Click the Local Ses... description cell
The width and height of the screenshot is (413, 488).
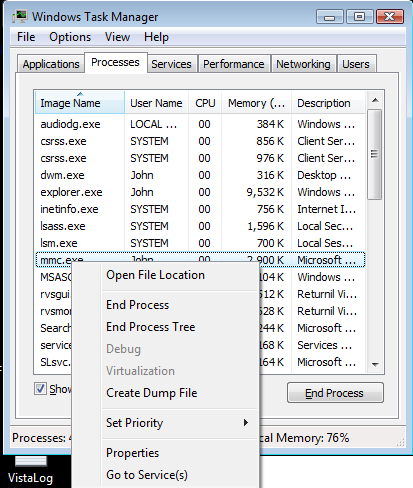point(325,243)
